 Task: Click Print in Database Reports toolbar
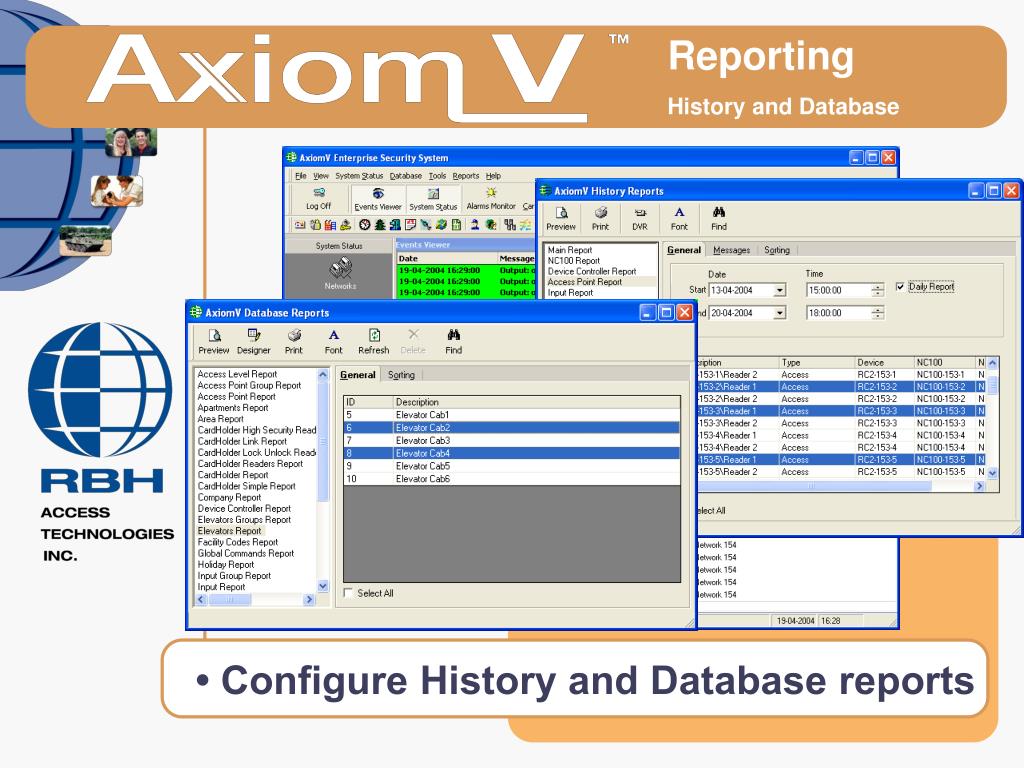point(294,342)
